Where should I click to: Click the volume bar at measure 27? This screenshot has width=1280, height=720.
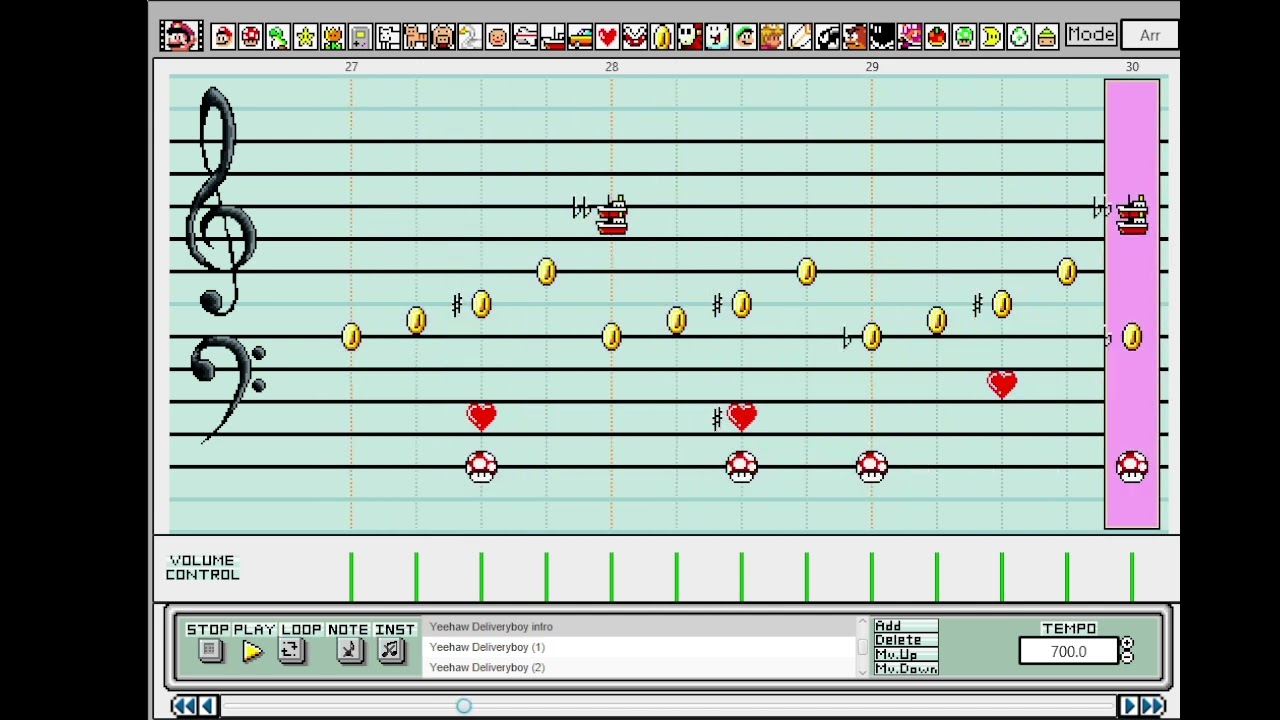click(351, 577)
